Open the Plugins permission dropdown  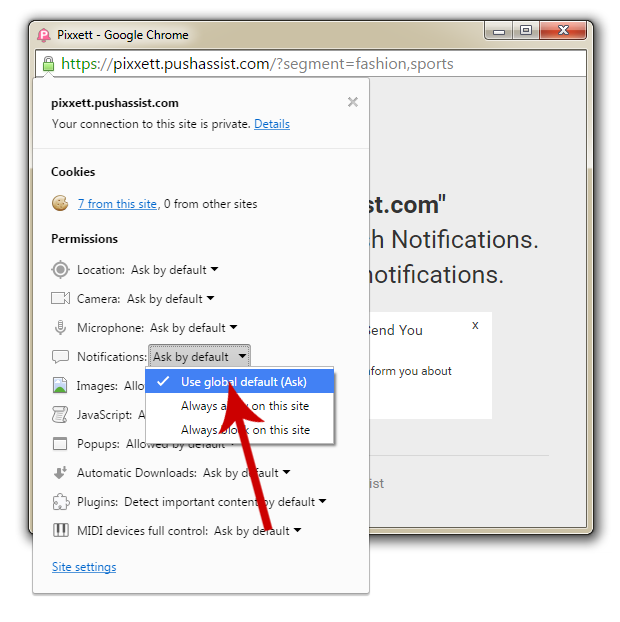pyautogui.click(x=225, y=502)
